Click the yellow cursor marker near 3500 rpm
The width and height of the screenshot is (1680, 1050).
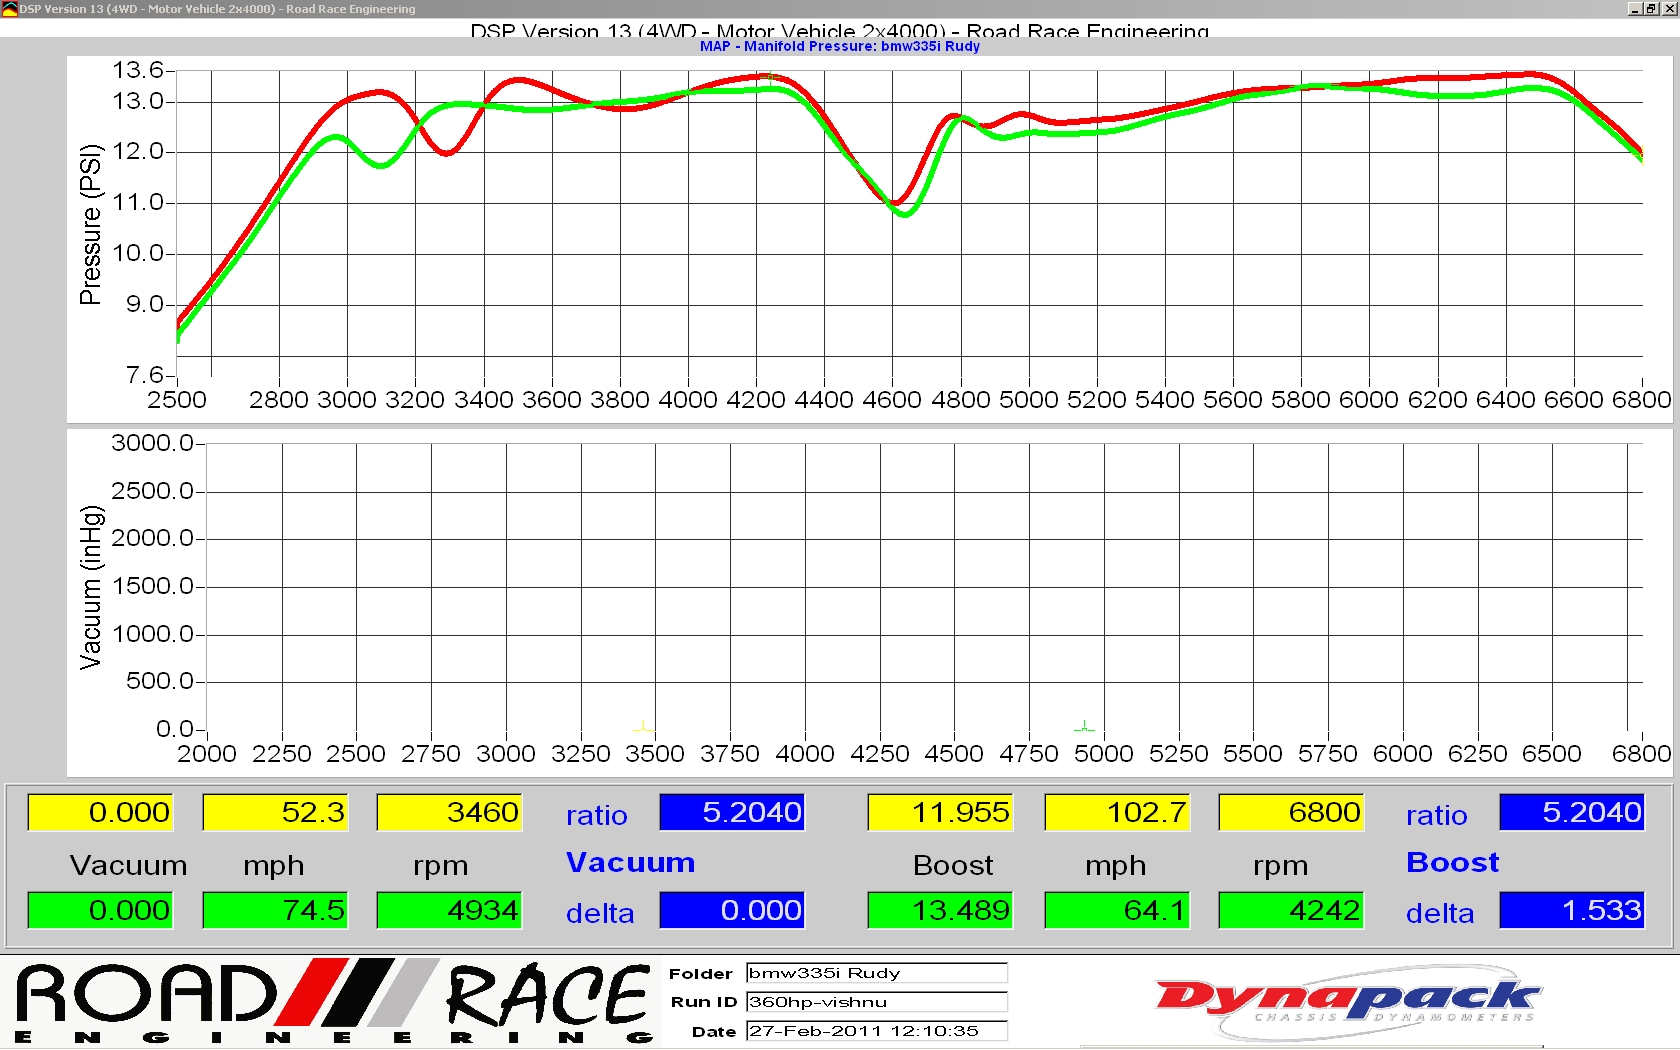coord(643,728)
